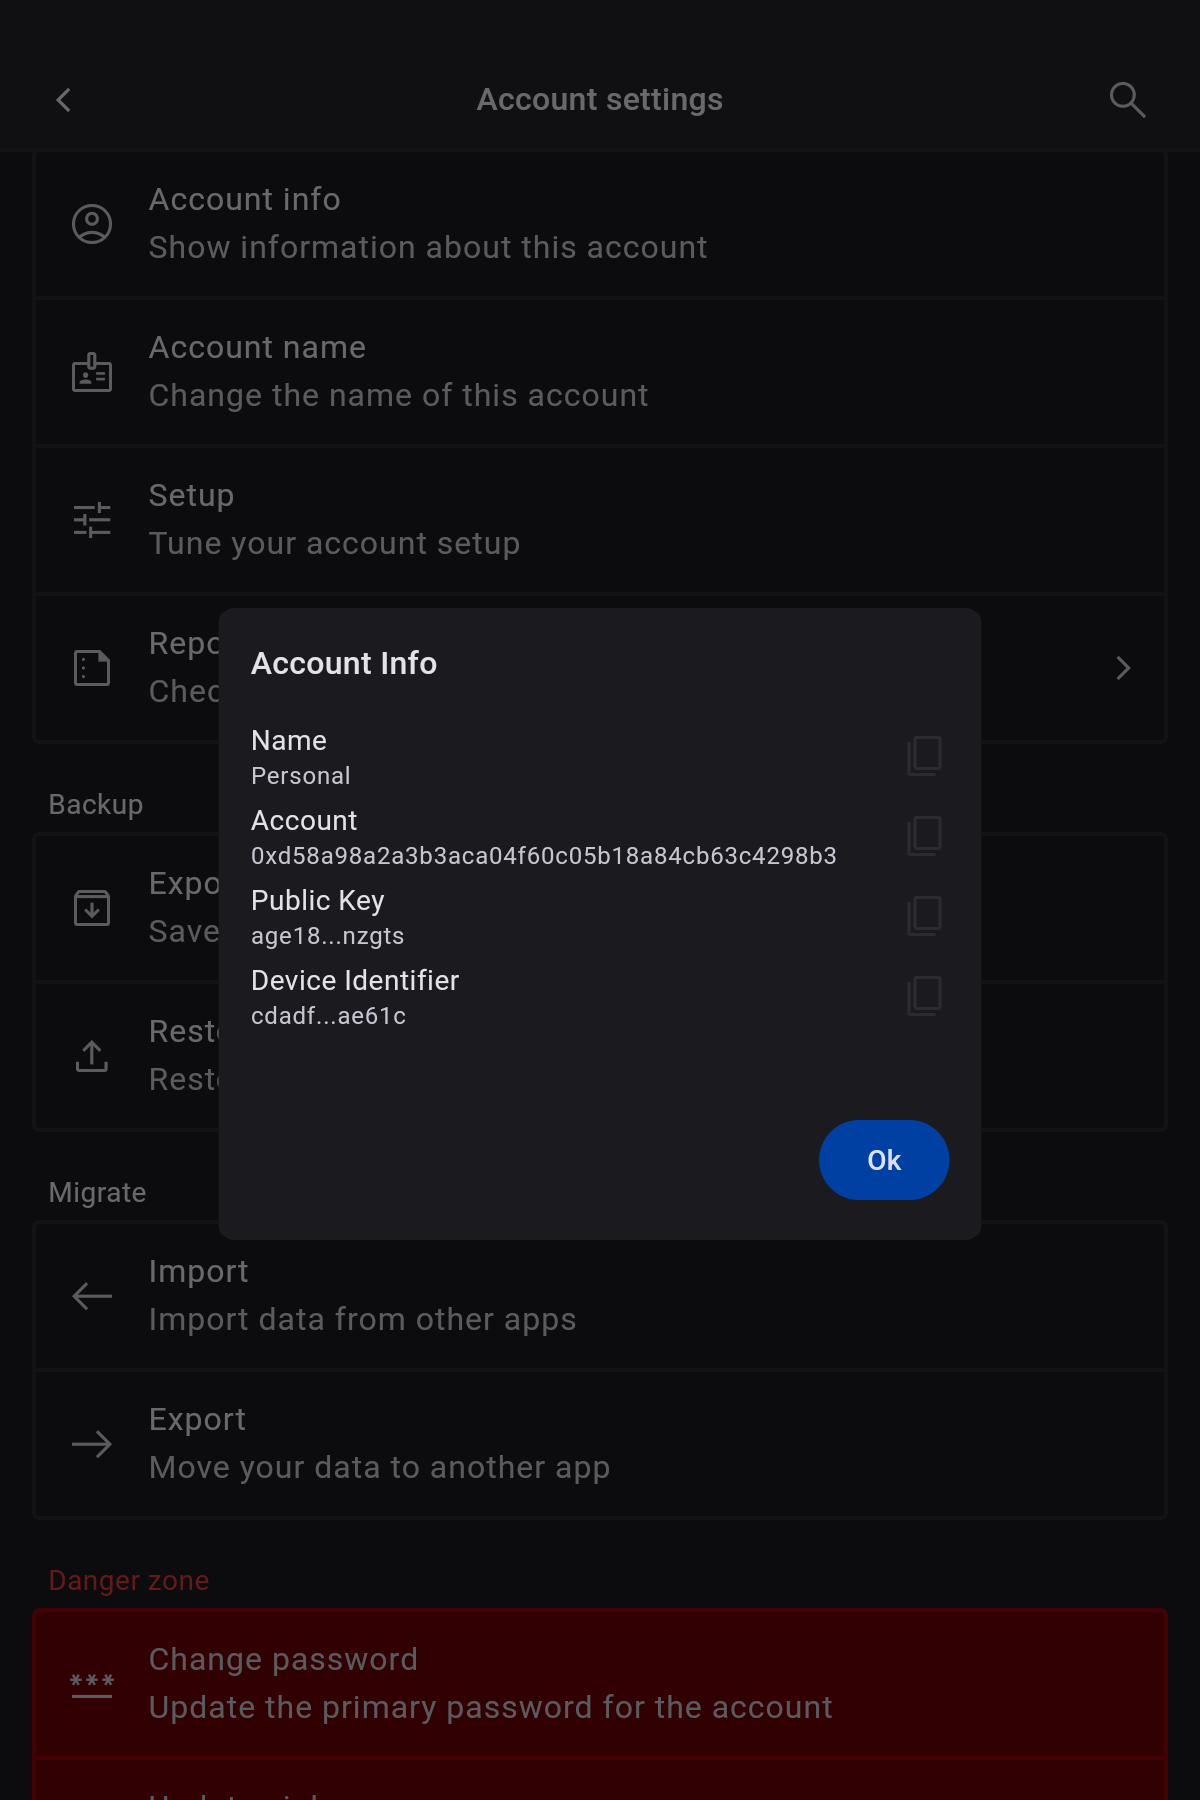1200x1800 pixels.
Task: Open the Account name settings entry
Action: coord(600,372)
